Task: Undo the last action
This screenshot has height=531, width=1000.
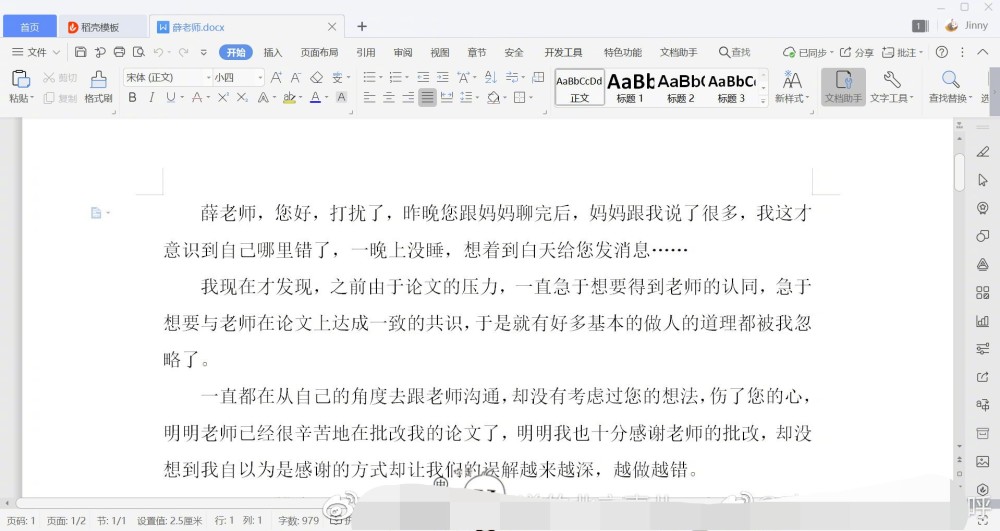Action: [158, 52]
